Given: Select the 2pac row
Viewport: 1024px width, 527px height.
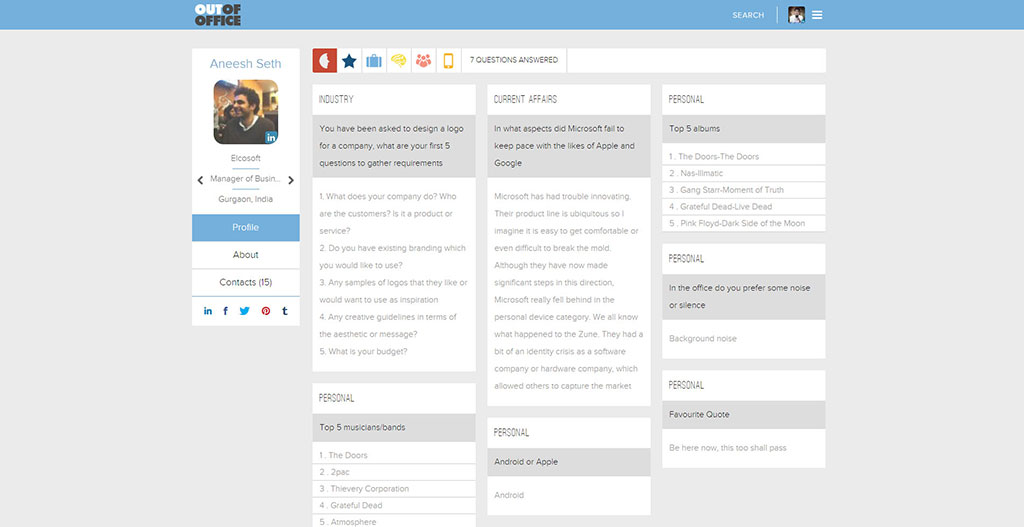Looking at the screenshot, I should [x=394, y=471].
